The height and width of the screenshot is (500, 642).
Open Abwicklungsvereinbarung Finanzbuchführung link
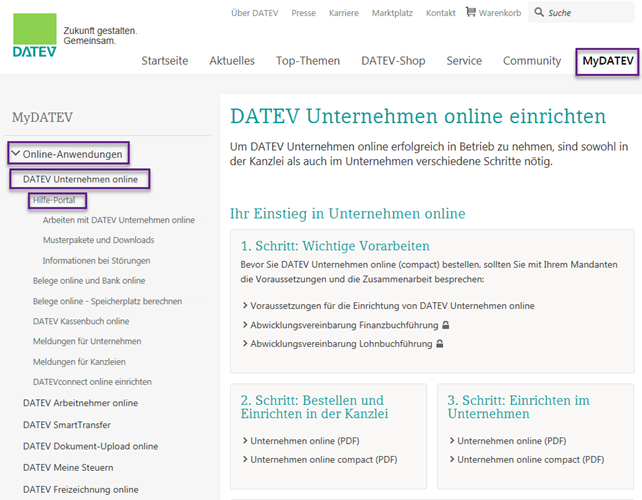tap(344, 325)
